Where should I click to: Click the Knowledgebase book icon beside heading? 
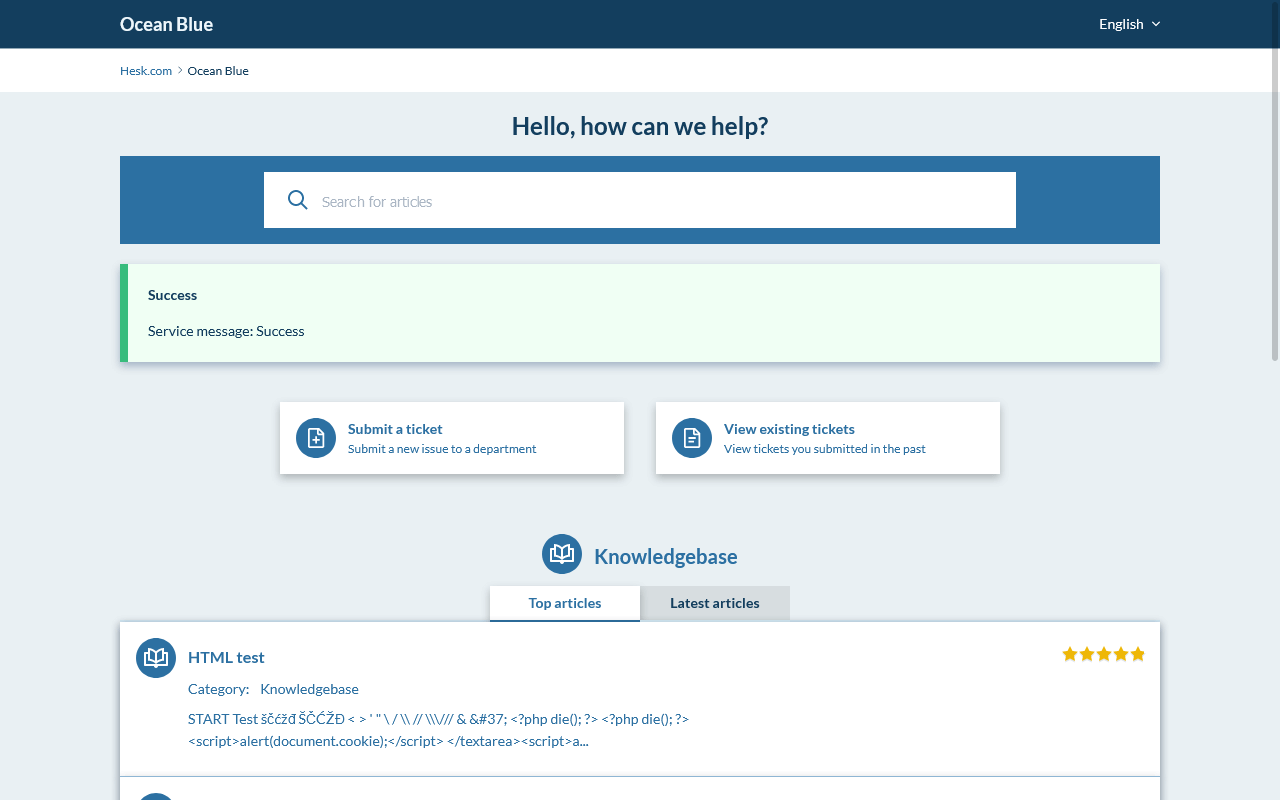coord(562,554)
